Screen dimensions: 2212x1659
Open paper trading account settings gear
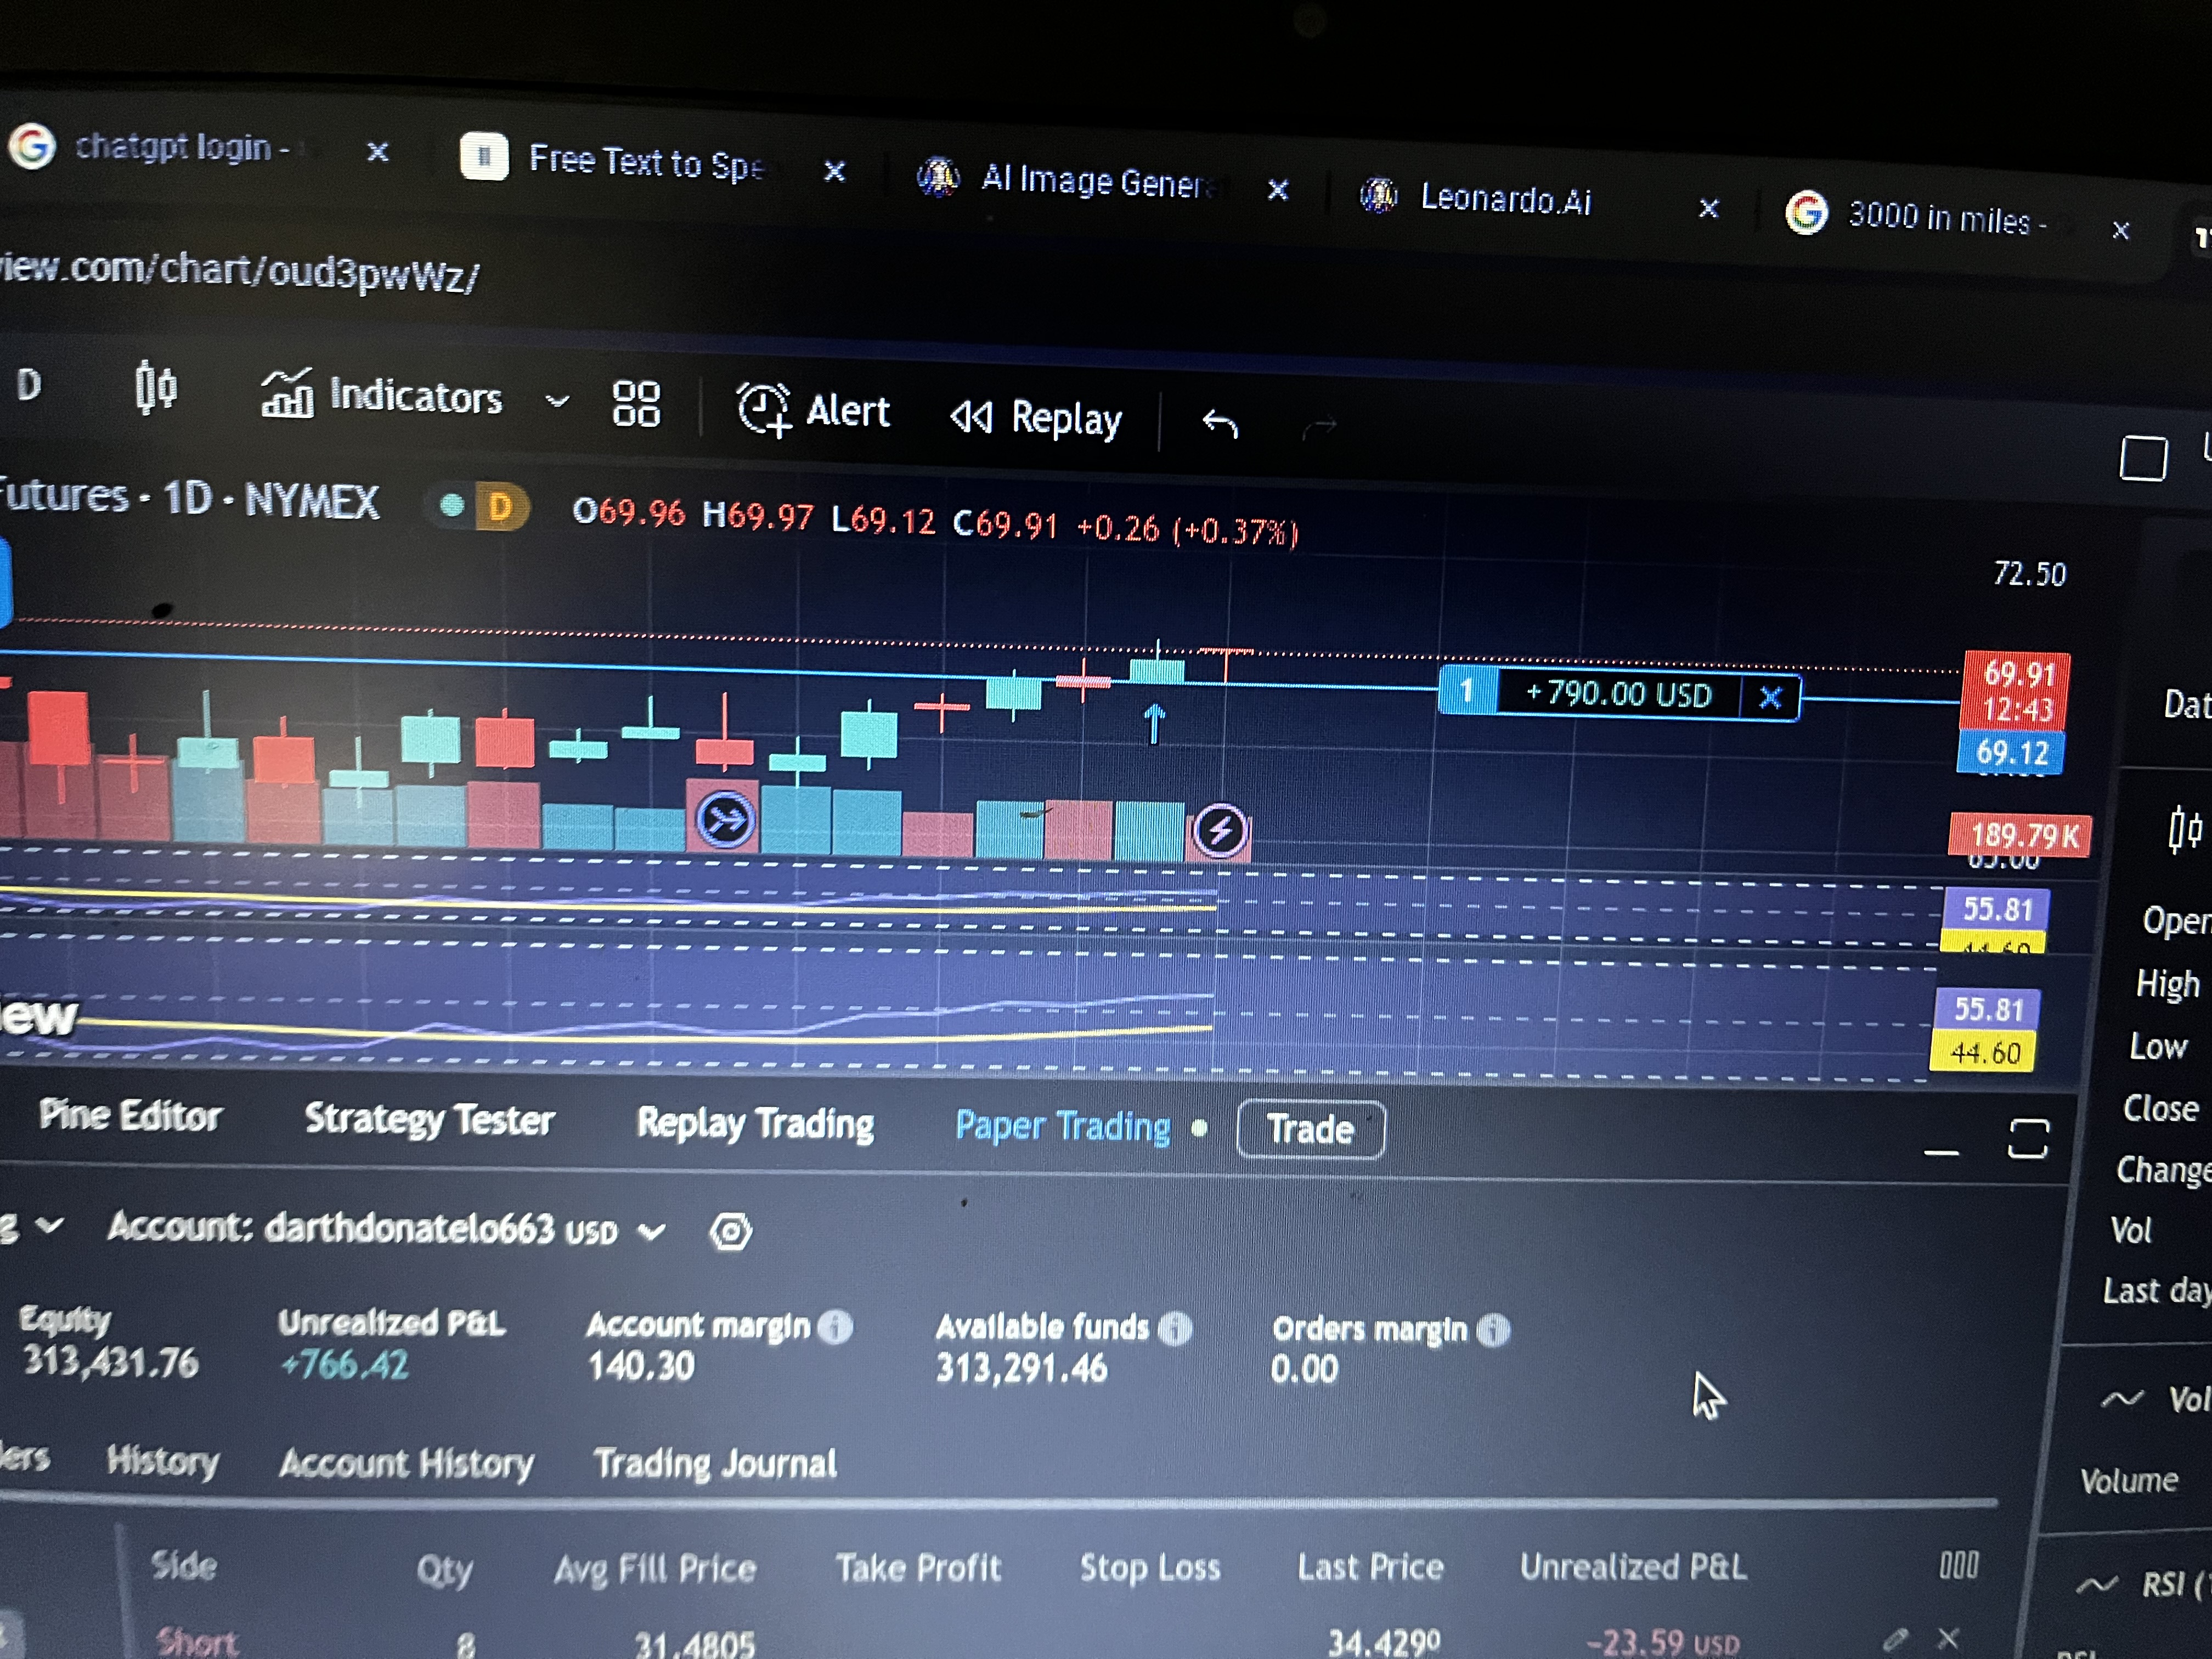[730, 1231]
